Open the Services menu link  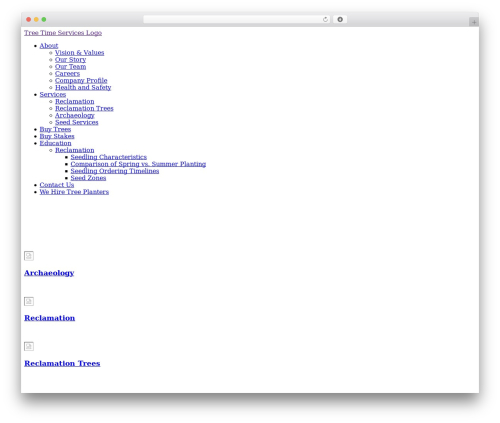(53, 94)
